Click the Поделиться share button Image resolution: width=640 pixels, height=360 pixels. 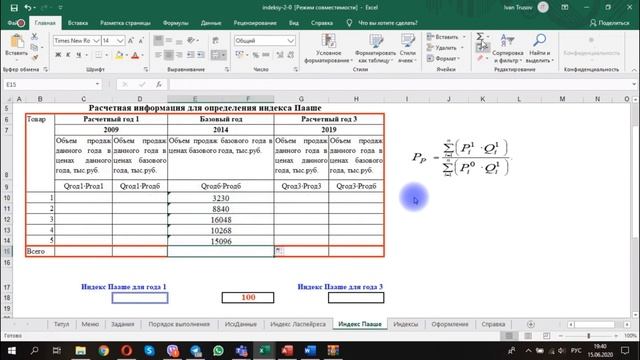click(x=609, y=23)
